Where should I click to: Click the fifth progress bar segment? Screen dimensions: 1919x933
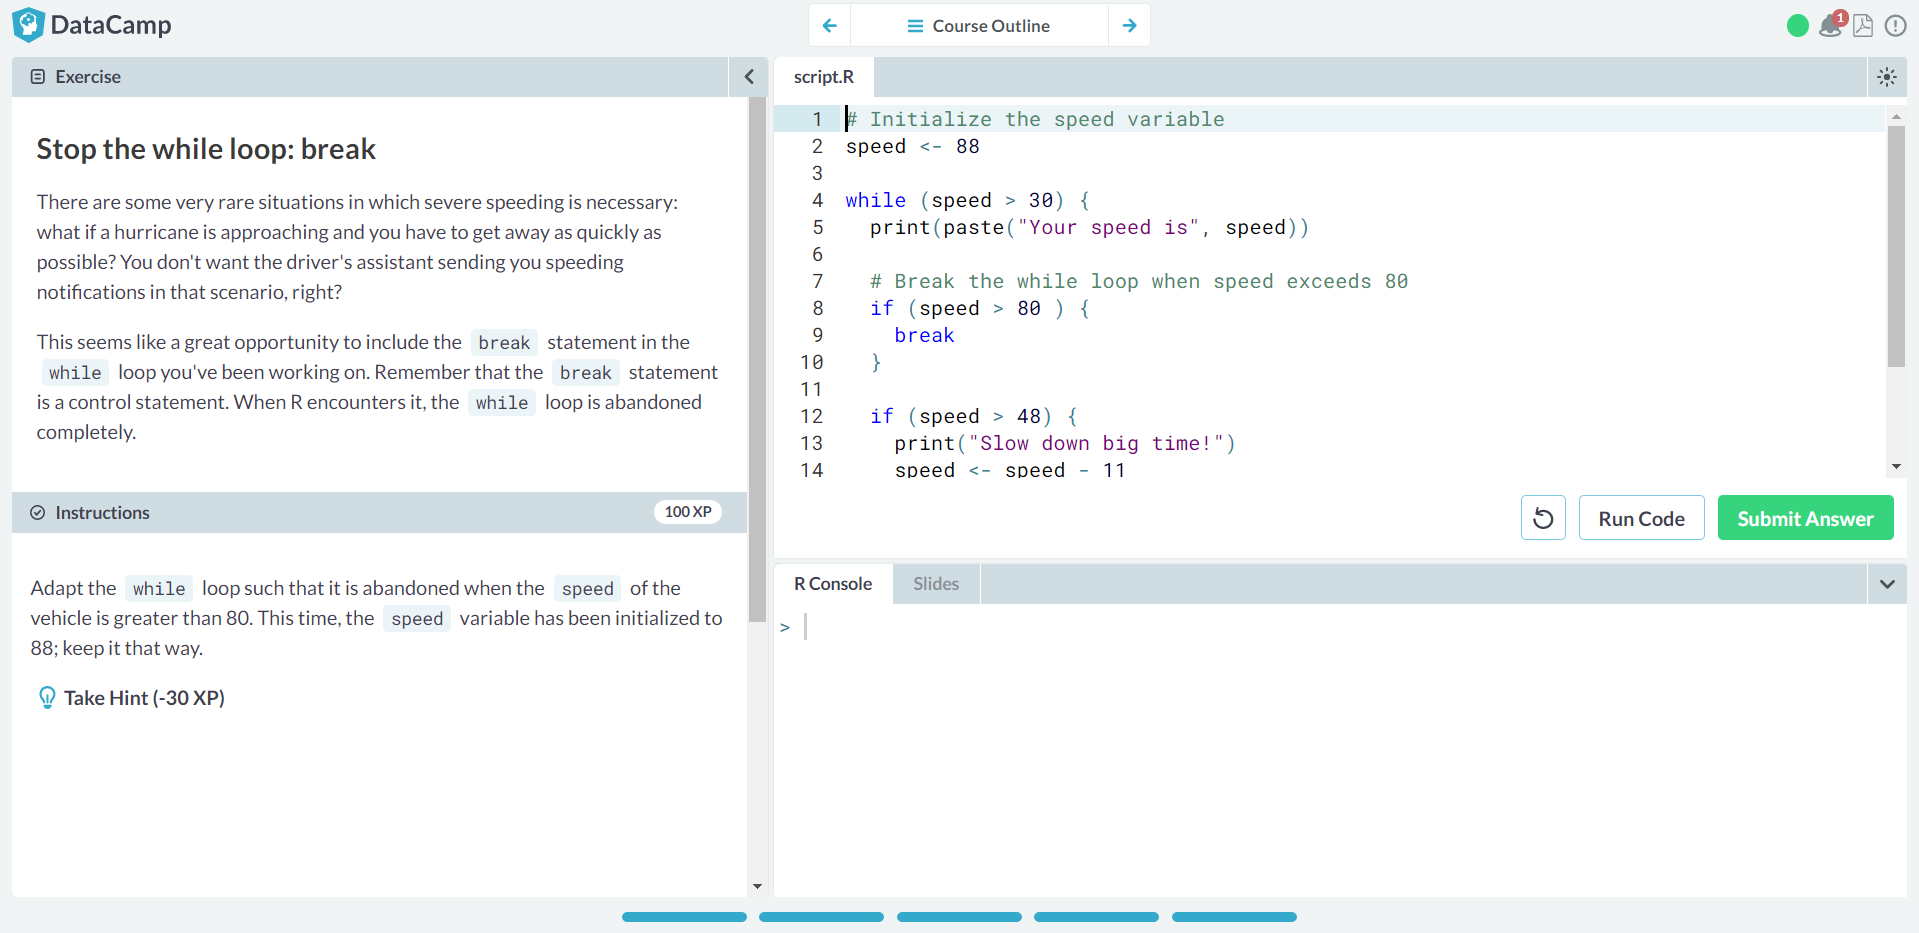(x=1234, y=917)
